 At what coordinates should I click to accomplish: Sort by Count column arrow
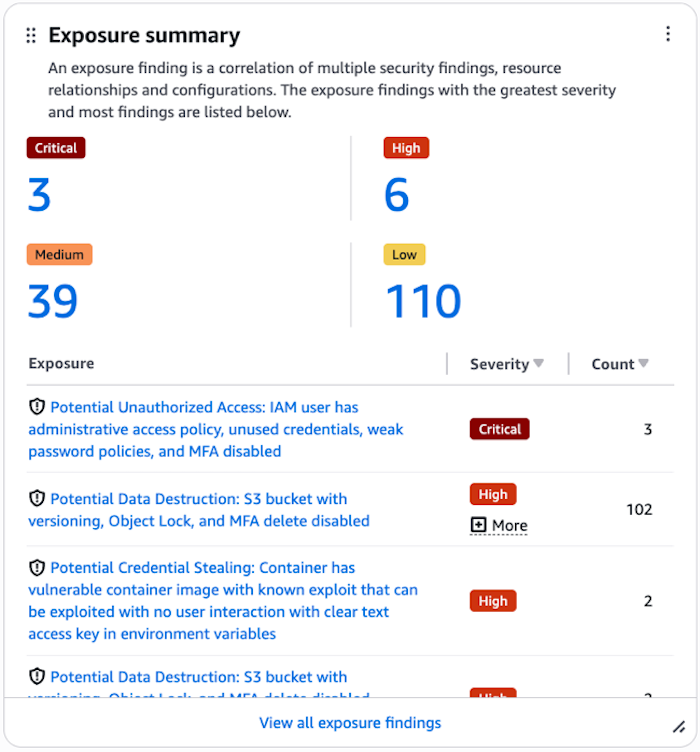click(644, 364)
